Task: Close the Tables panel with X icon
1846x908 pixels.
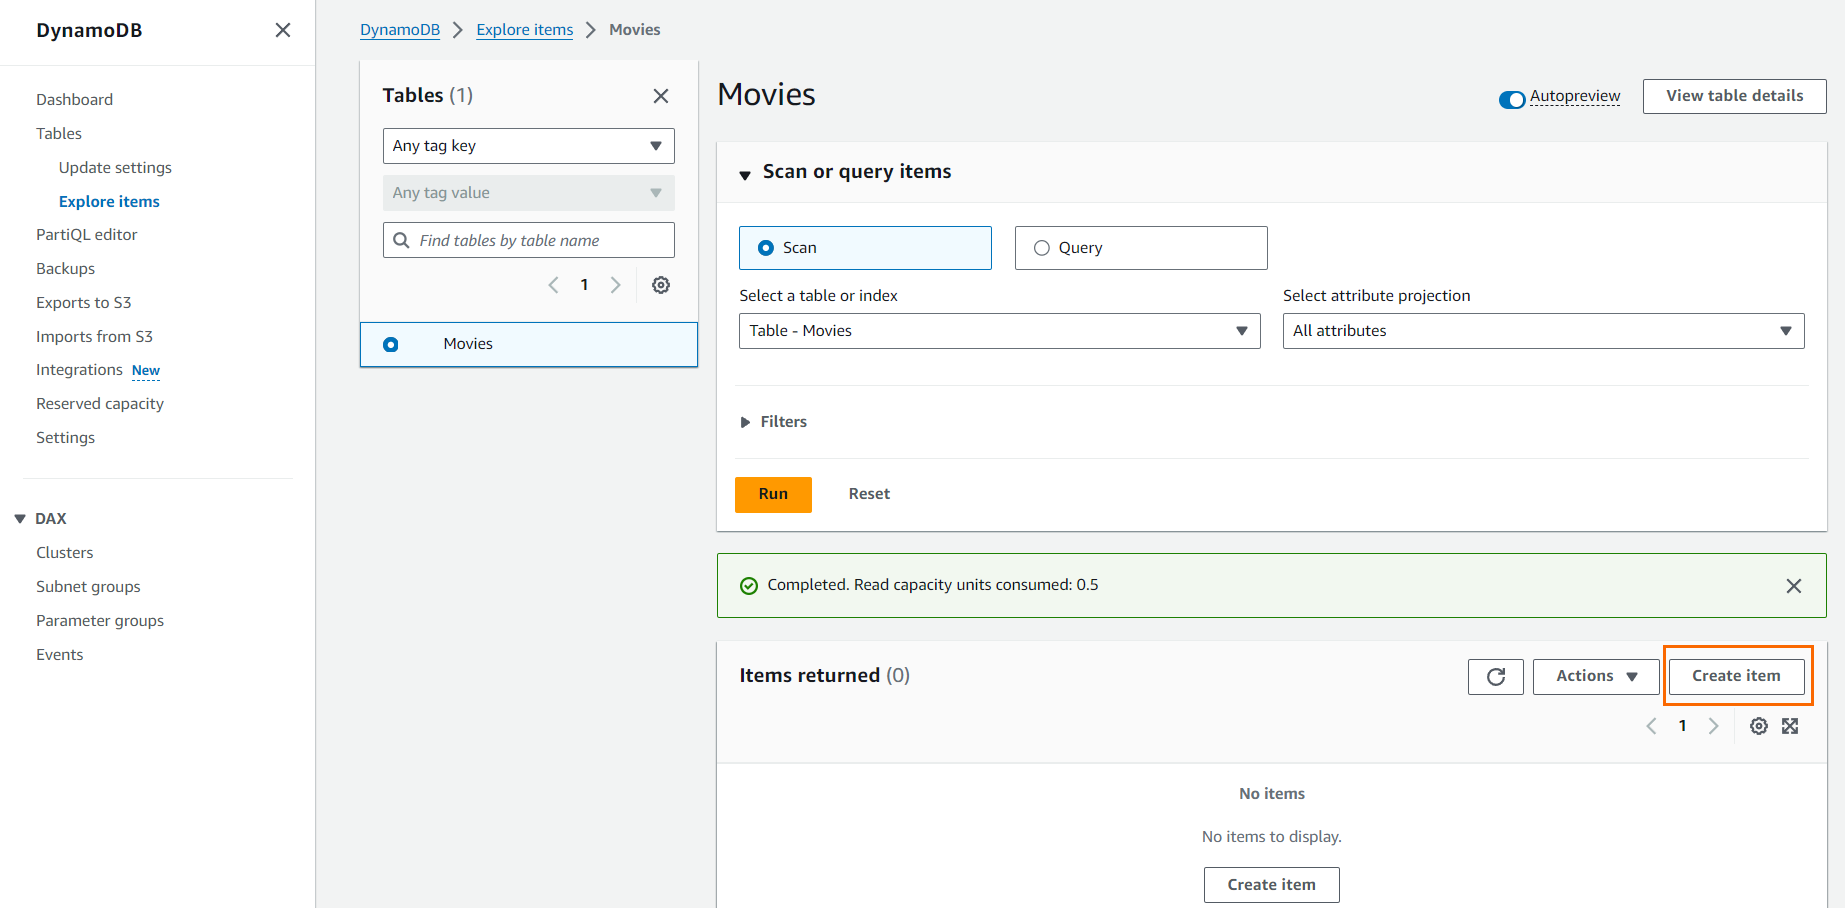Action: [x=661, y=96]
